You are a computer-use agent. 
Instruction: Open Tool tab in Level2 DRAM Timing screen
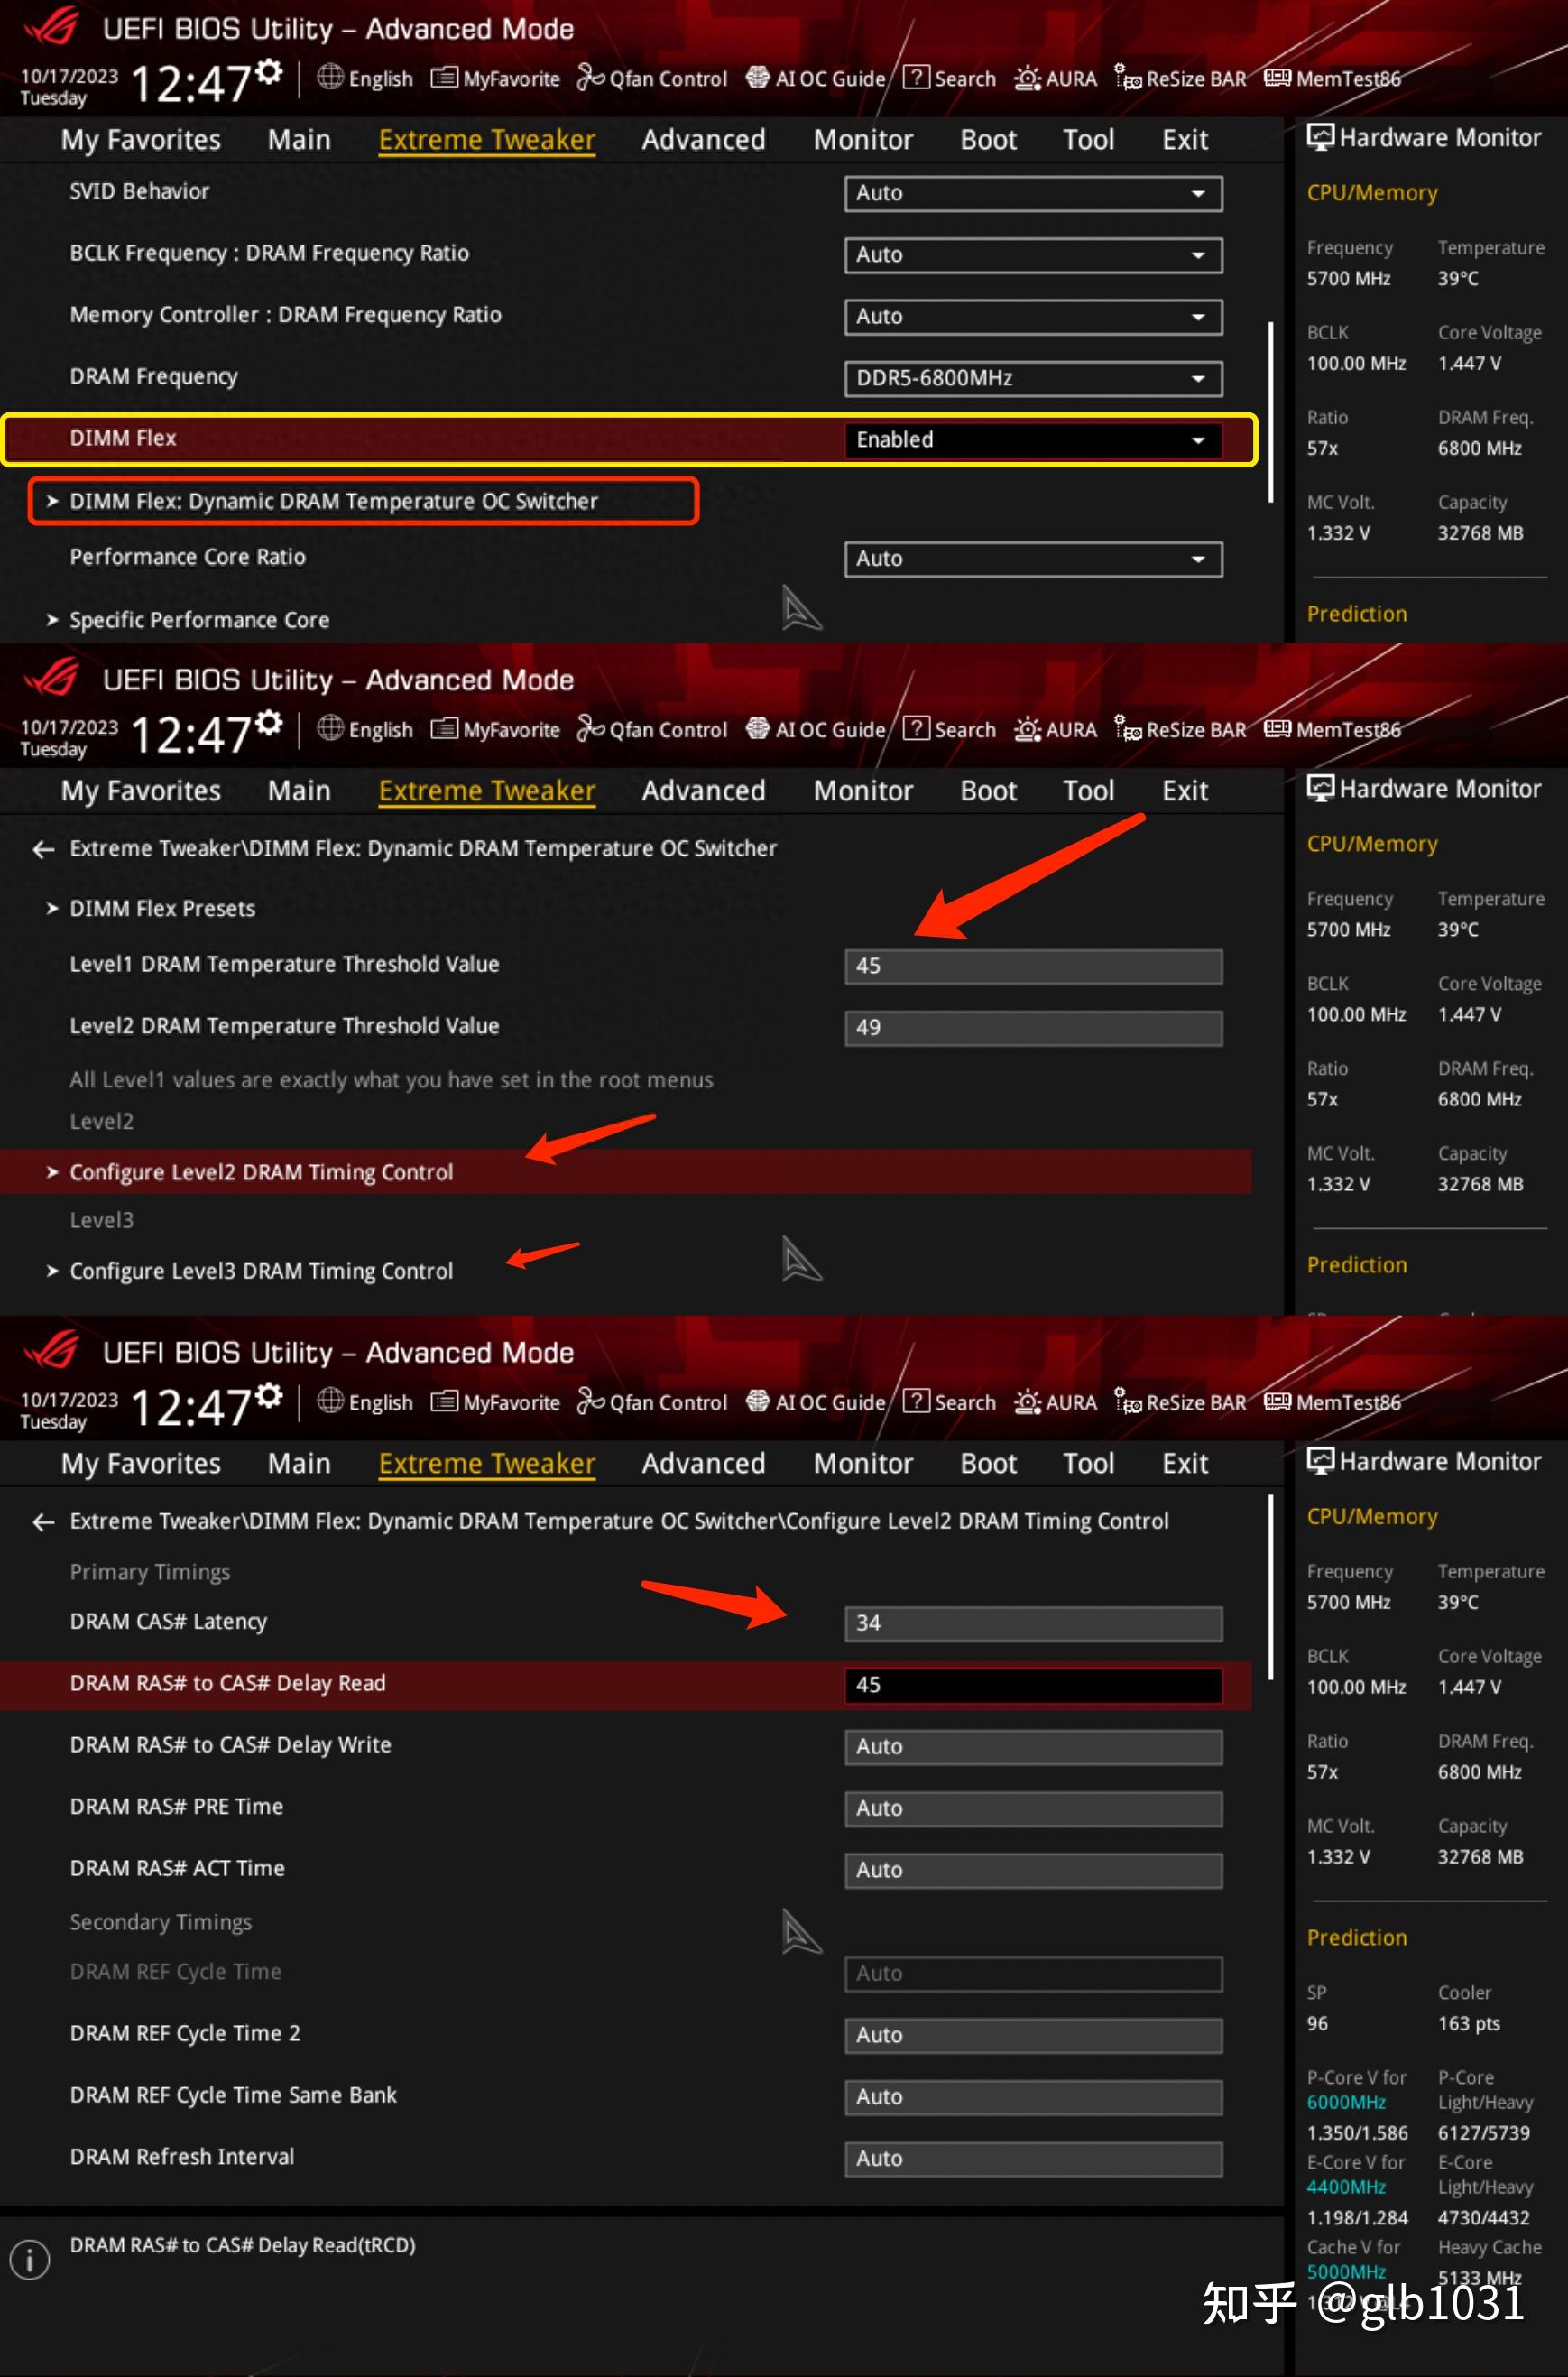click(x=1089, y=1464)
